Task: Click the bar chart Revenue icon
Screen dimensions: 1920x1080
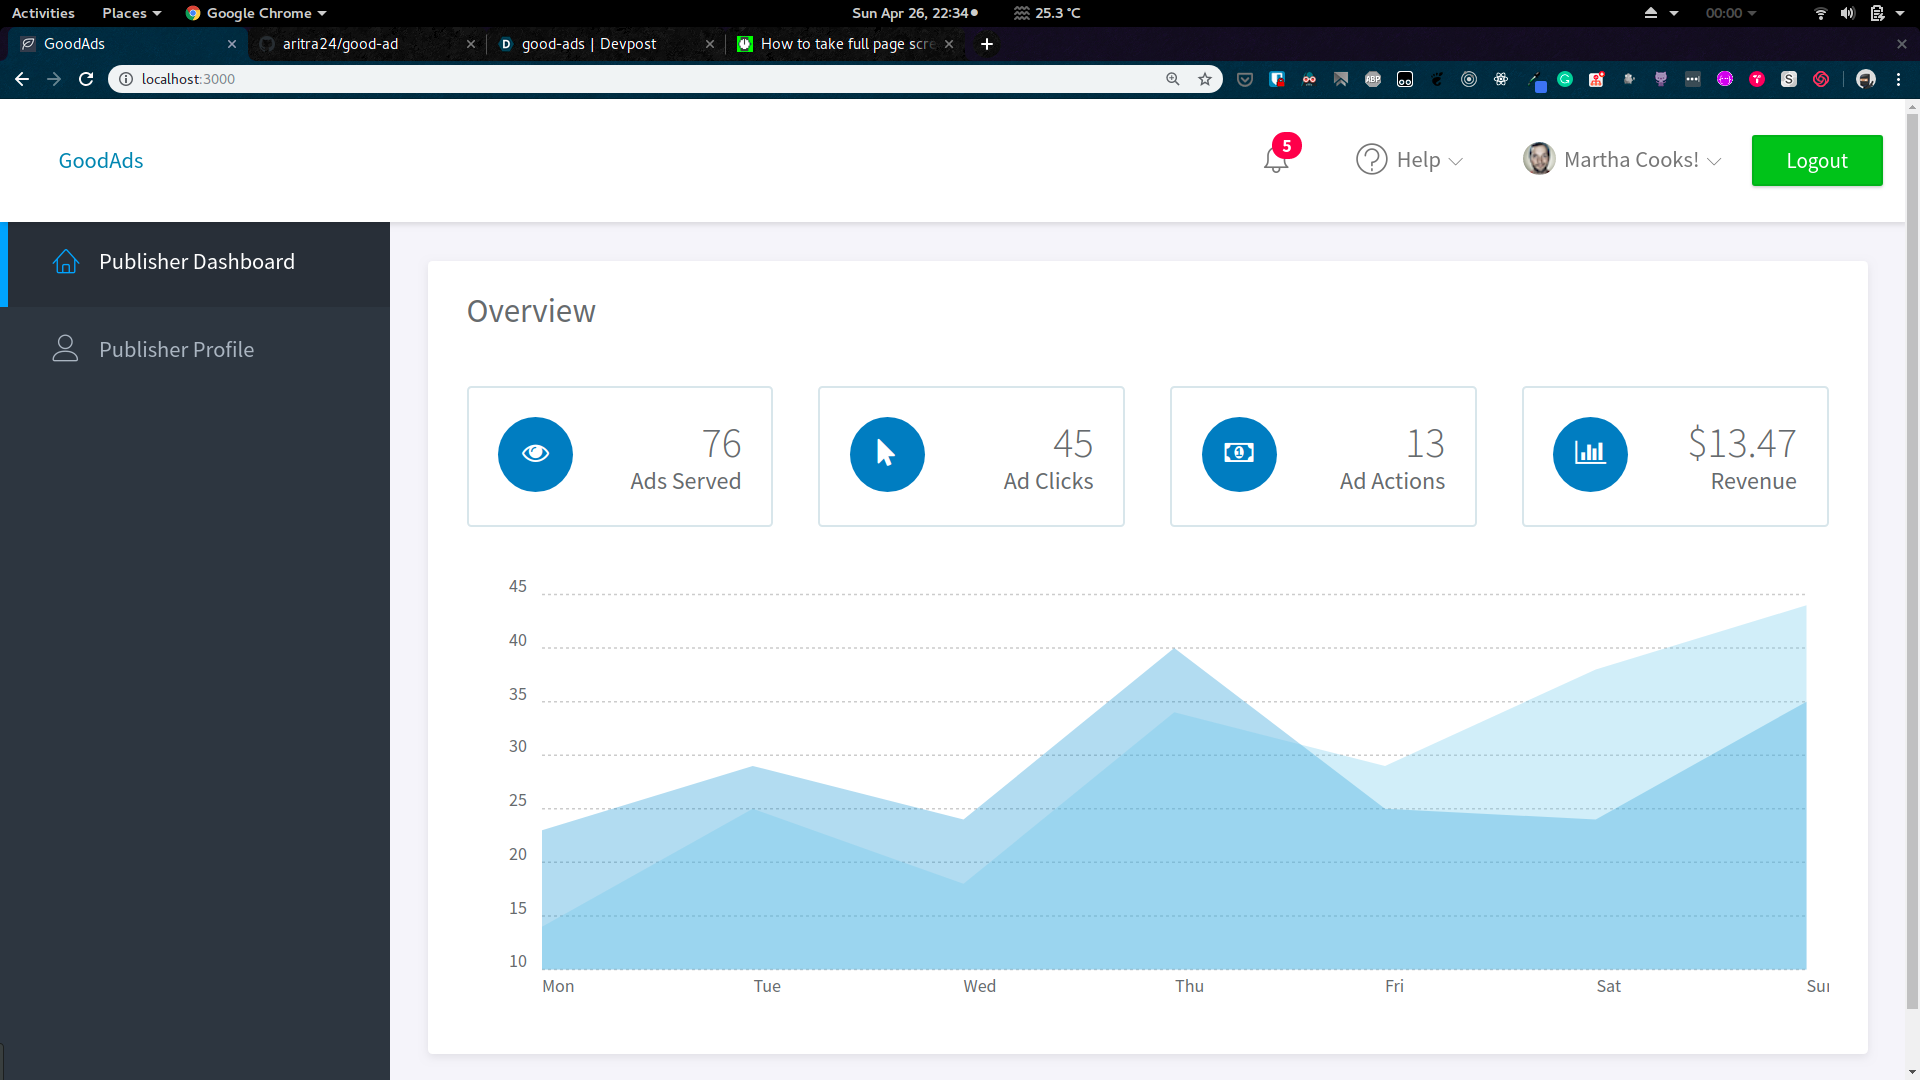Action: point(1590,454)
